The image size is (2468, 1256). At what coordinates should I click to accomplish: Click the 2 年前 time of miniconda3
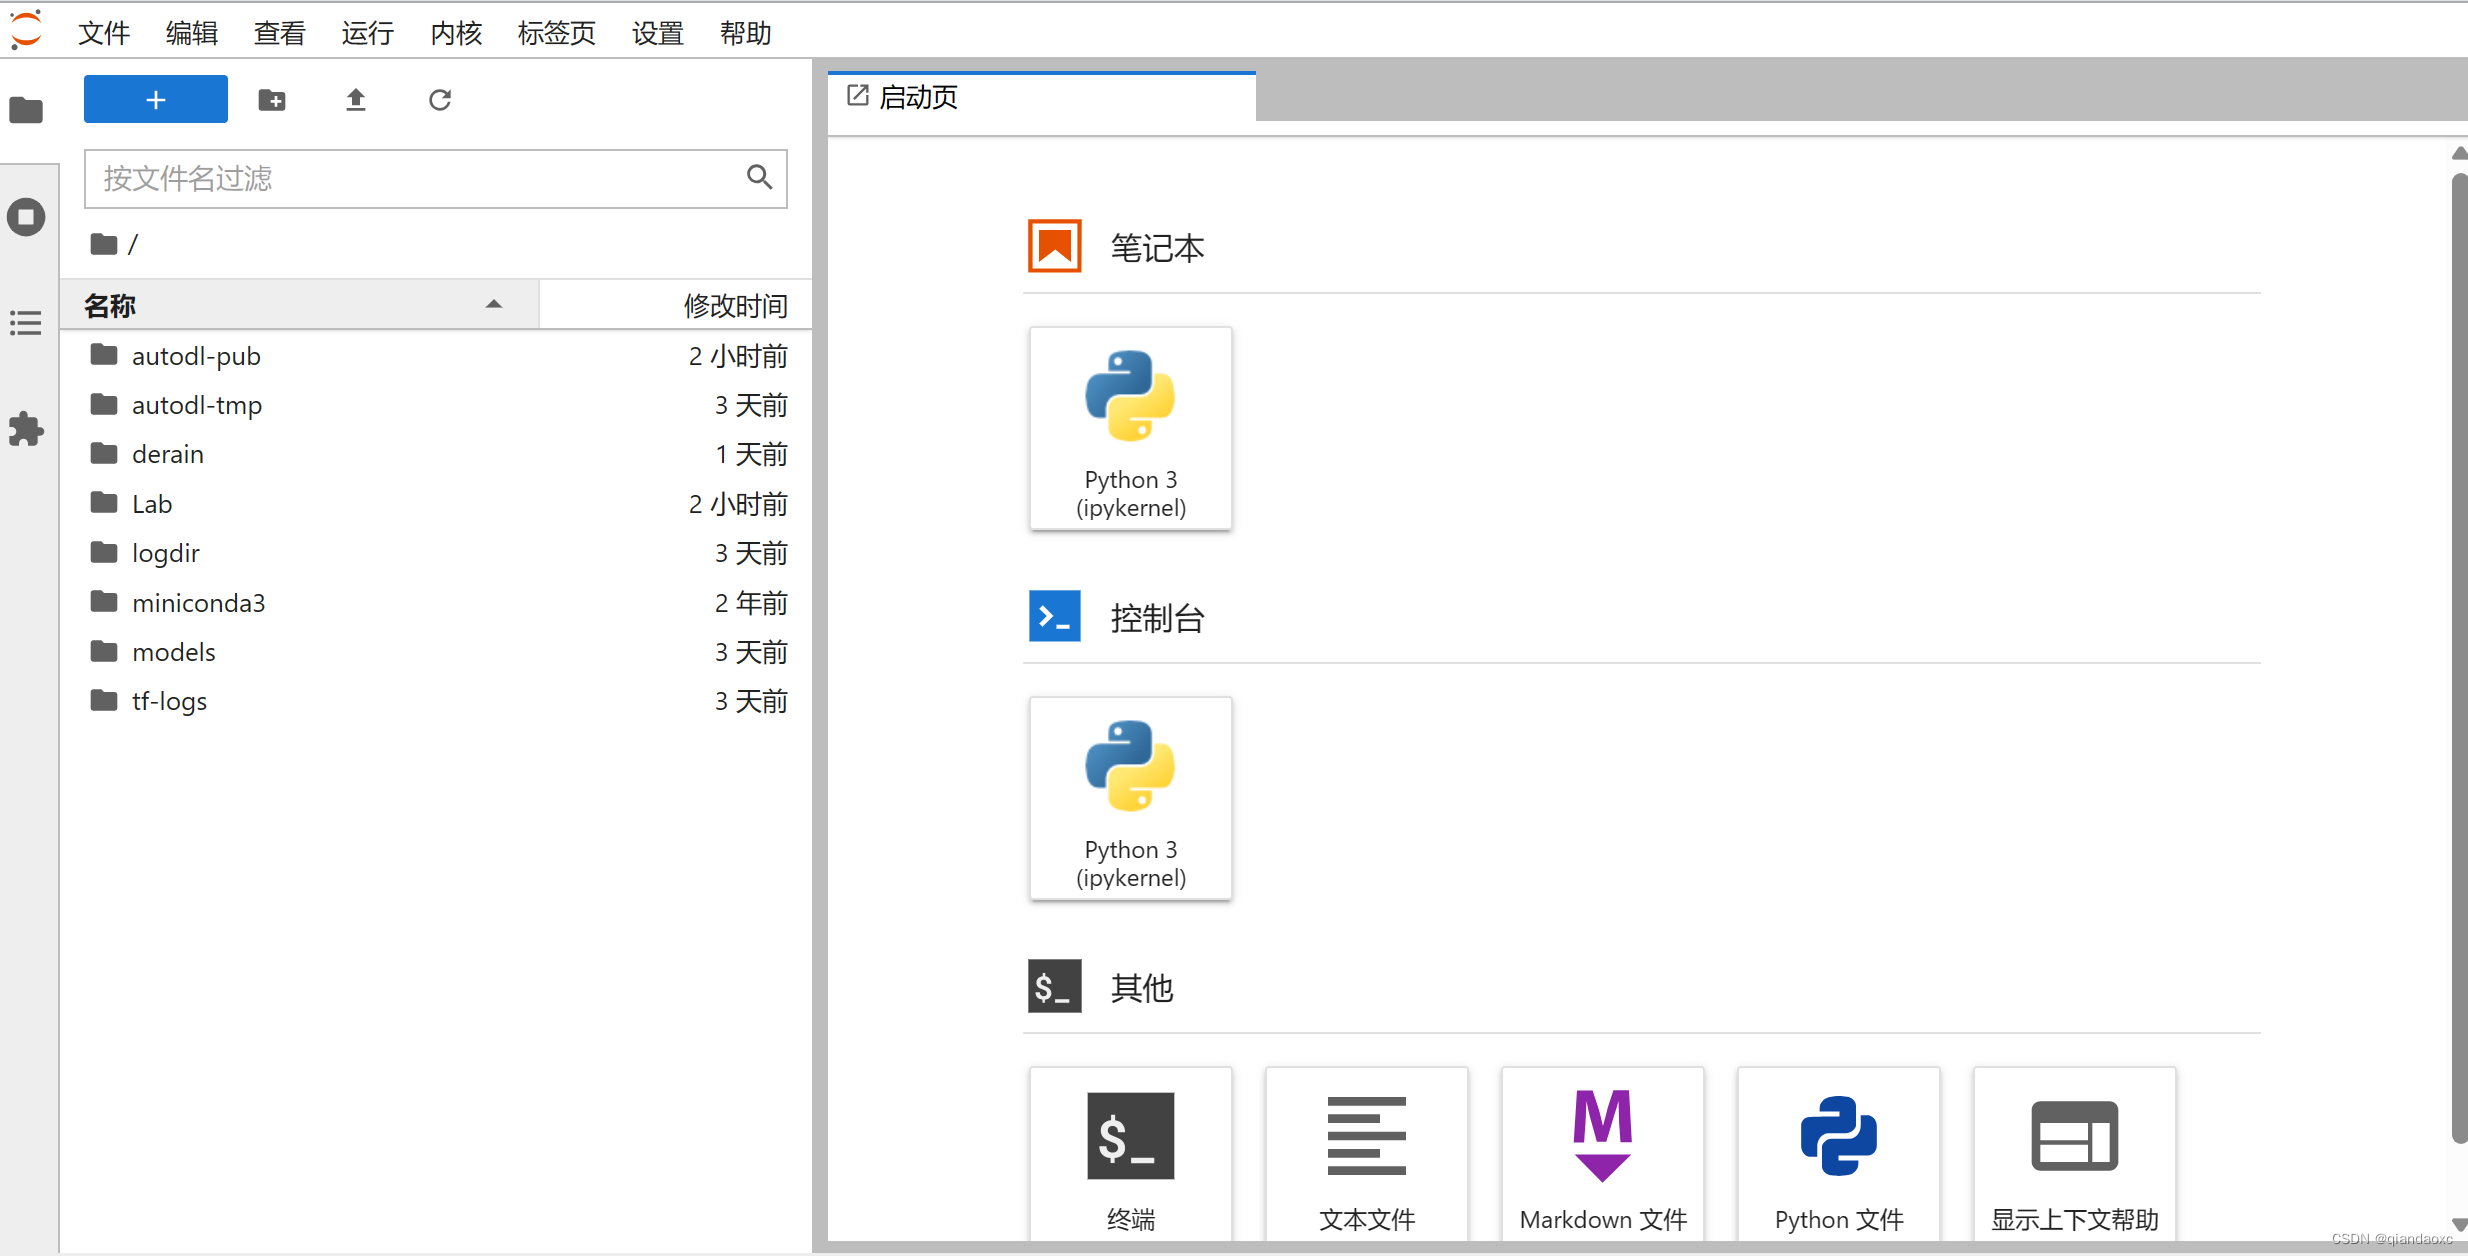click(751, 603)
